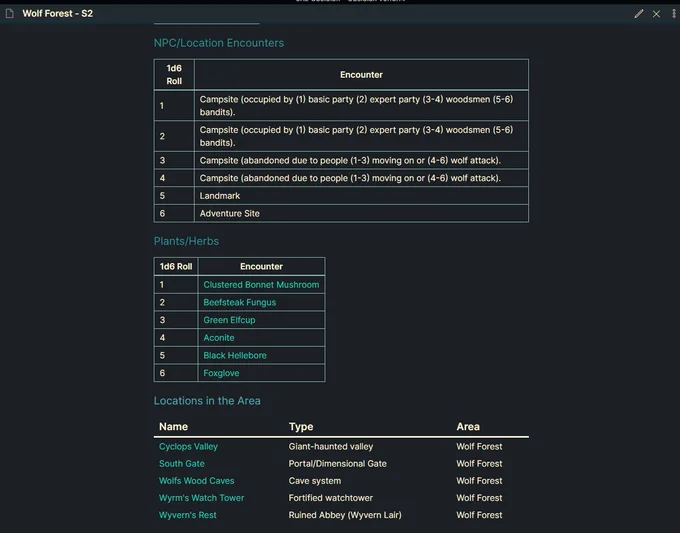Click Wolf Forest area in Cyclops Valley row
This screenshot has height=533, width=680.
pos(479,446)
